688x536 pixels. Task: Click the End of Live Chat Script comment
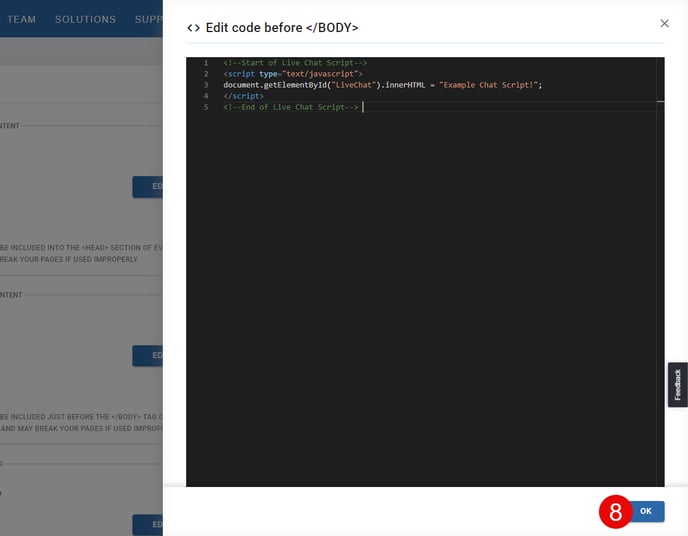[x=290, y=107]
